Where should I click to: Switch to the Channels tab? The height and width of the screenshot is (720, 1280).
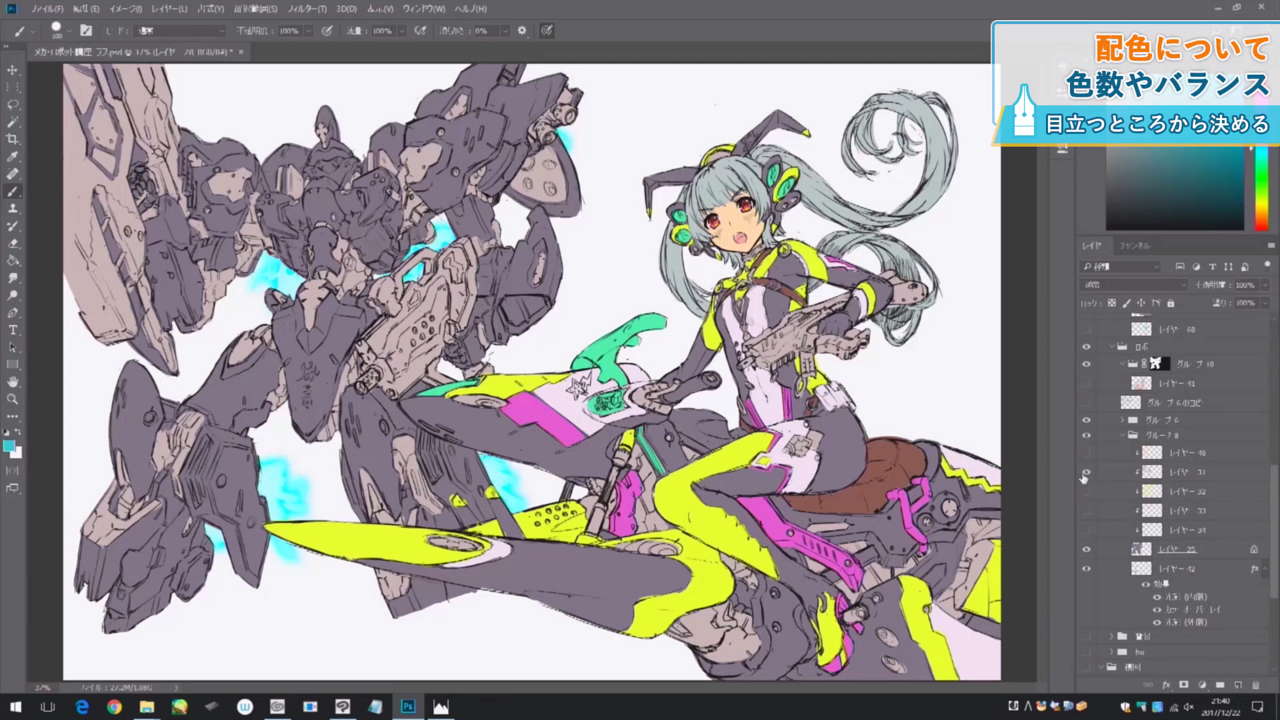point(1134,245)
